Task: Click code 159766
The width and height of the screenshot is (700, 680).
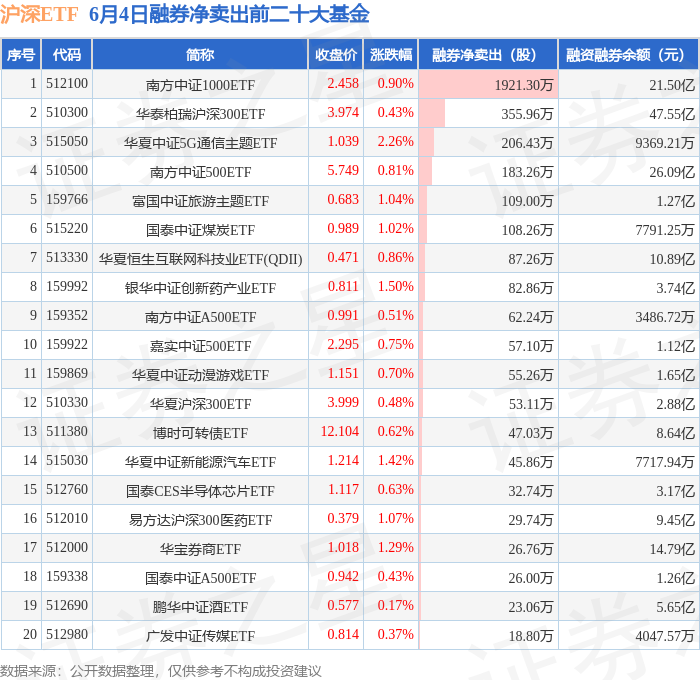Action: tap(67, 199)
